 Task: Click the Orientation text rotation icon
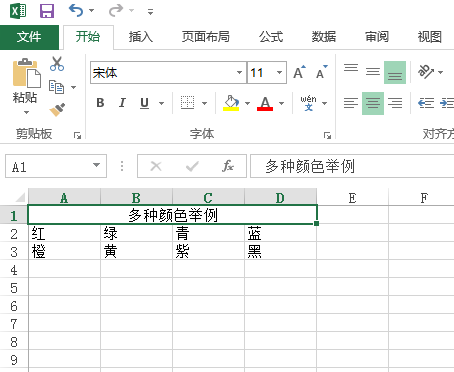point(426,71)
